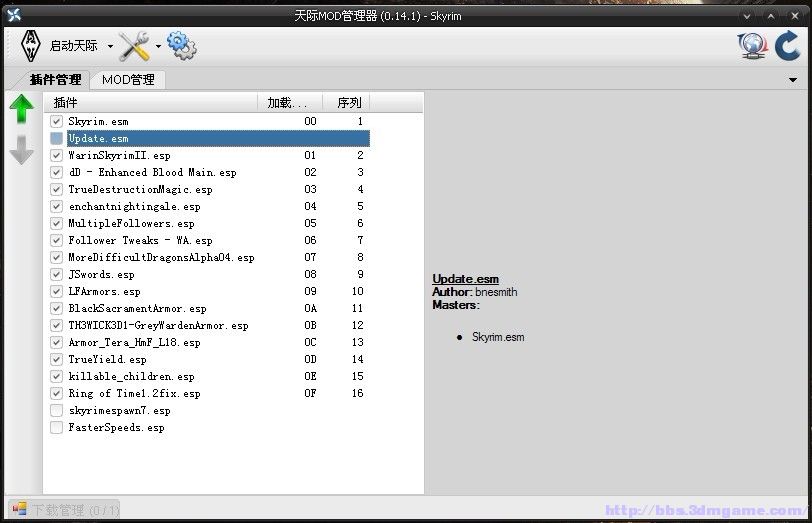Click the Author bnesmith text
The height and width of the screenshot is (523, 812).
click(x=474, y=292)
